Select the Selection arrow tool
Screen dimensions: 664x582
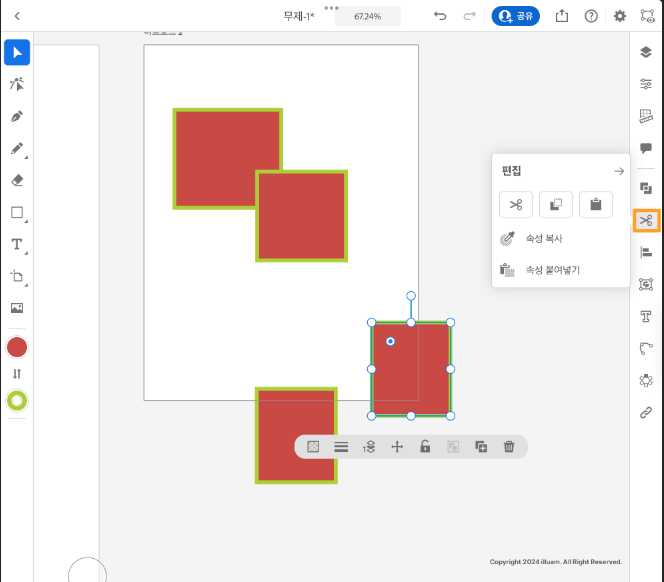[17, 53]
